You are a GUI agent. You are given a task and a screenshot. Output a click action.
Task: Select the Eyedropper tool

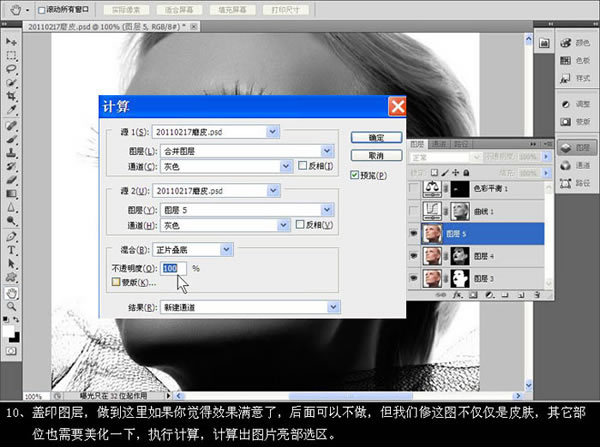coord(11,110)
